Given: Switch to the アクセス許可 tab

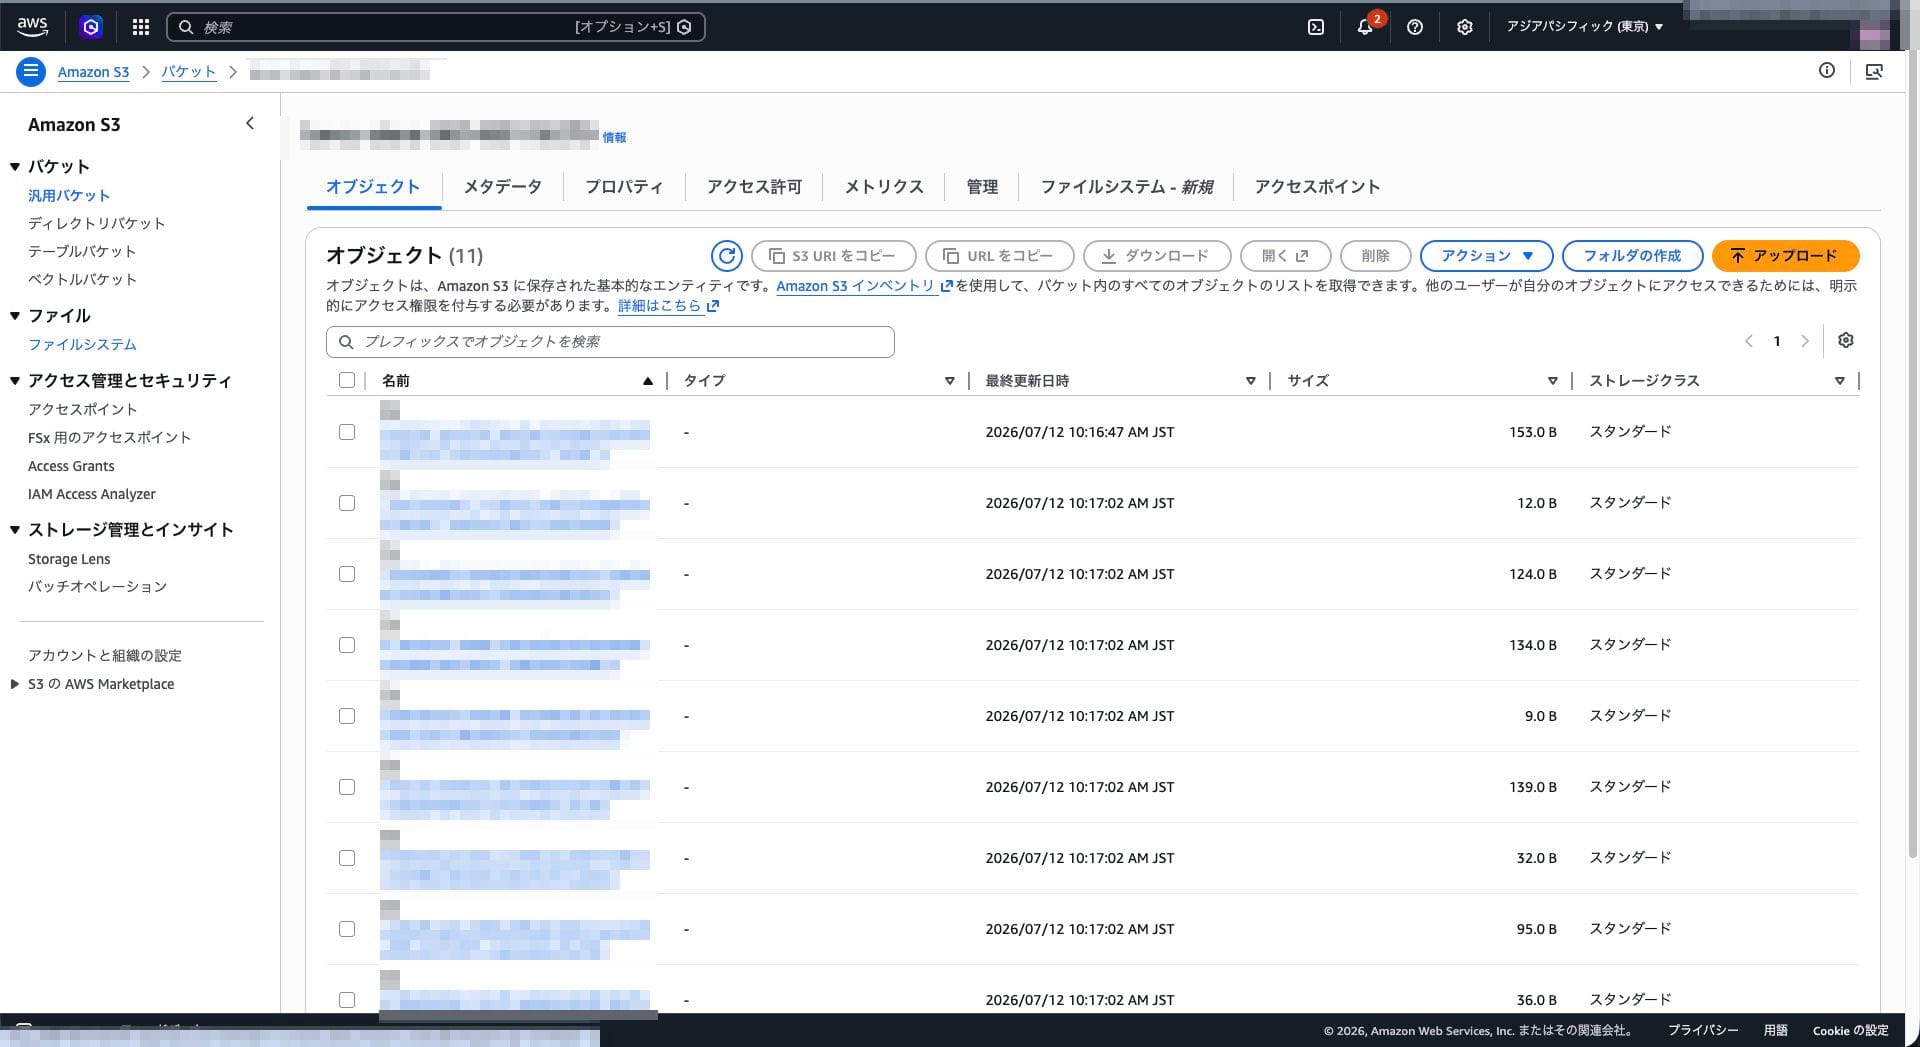Looking at the screenshot, I should point(754,186).
